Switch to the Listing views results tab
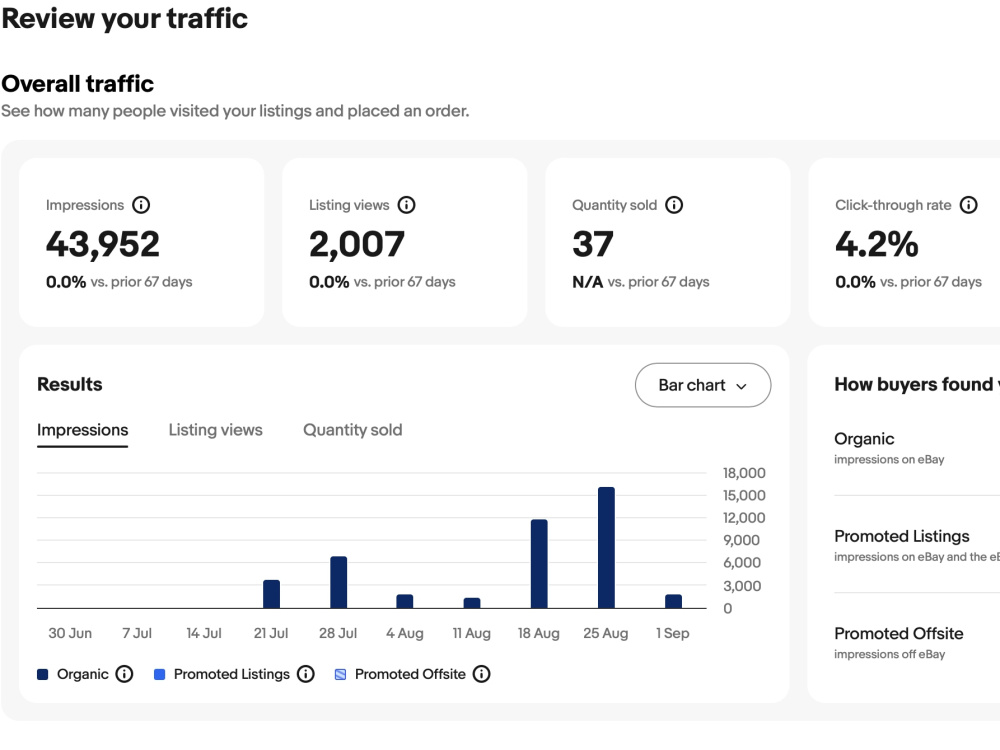This screenshot has height=750, width=1000. [x=216, y=430]
